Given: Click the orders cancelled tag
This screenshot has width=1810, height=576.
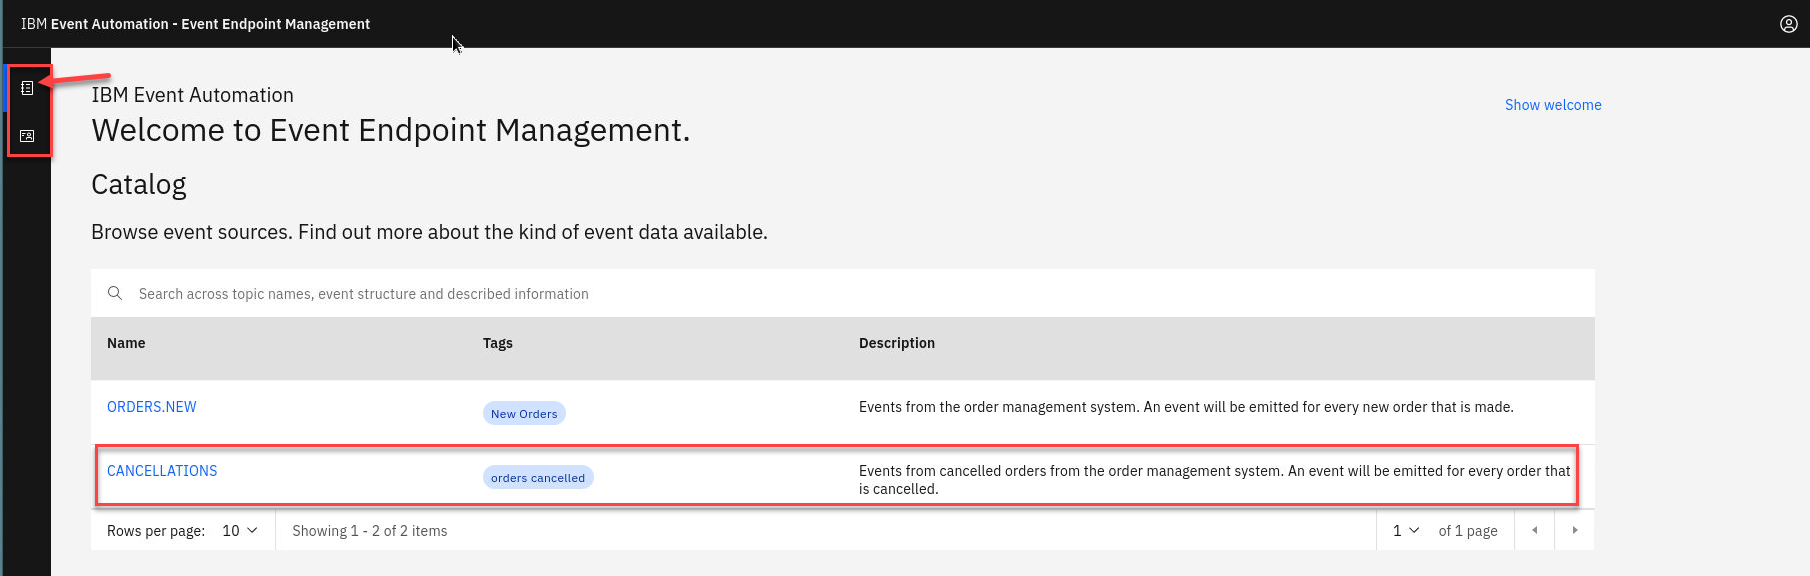Looking at the screenshot, I should (538, 478).
